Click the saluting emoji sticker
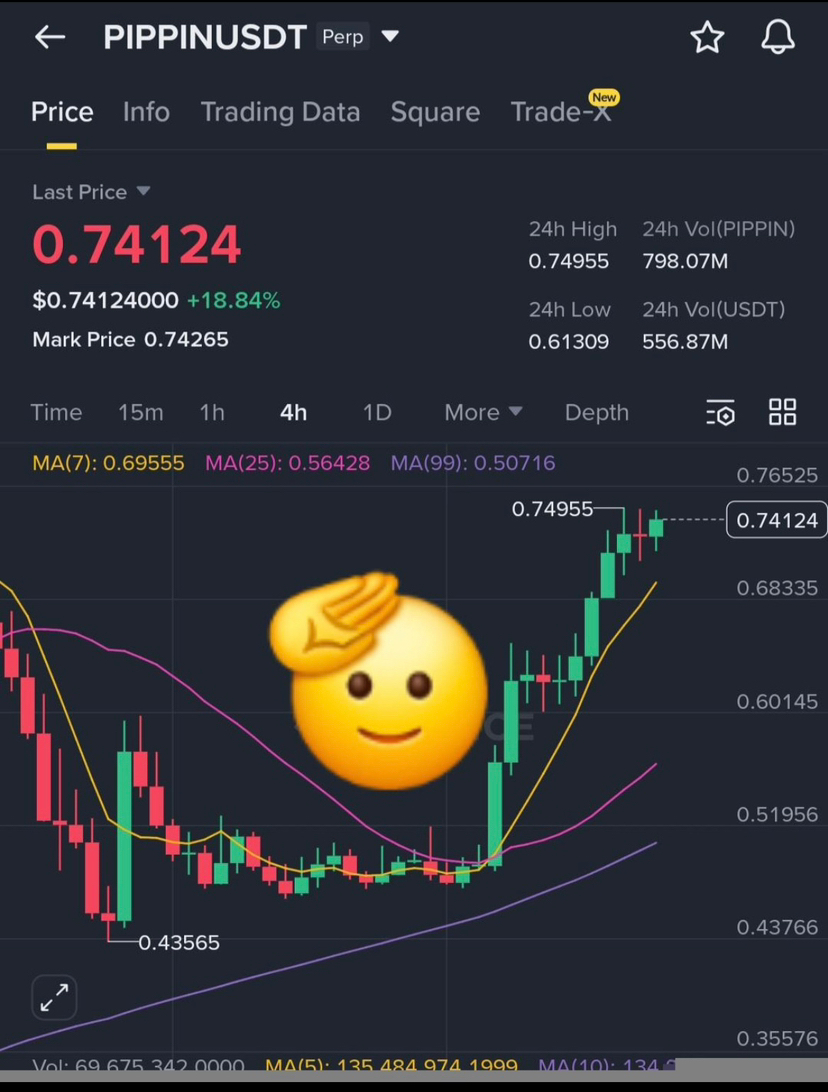828x1092 pixels. [378, 680]
